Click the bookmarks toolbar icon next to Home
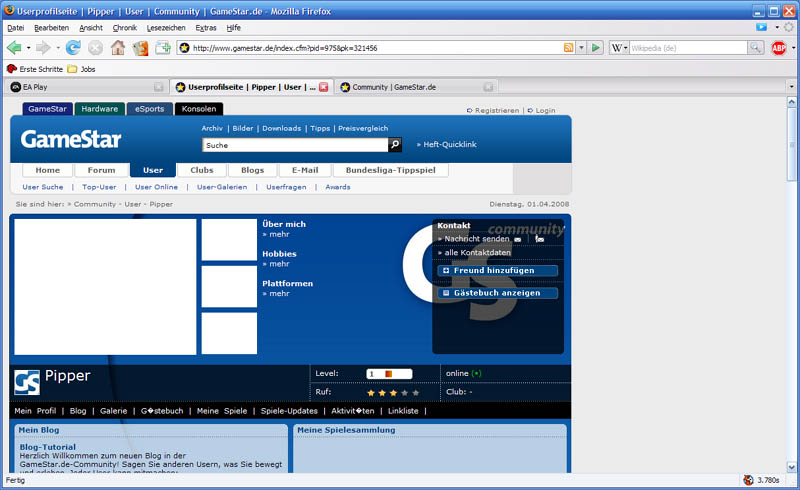 (140, 48)
